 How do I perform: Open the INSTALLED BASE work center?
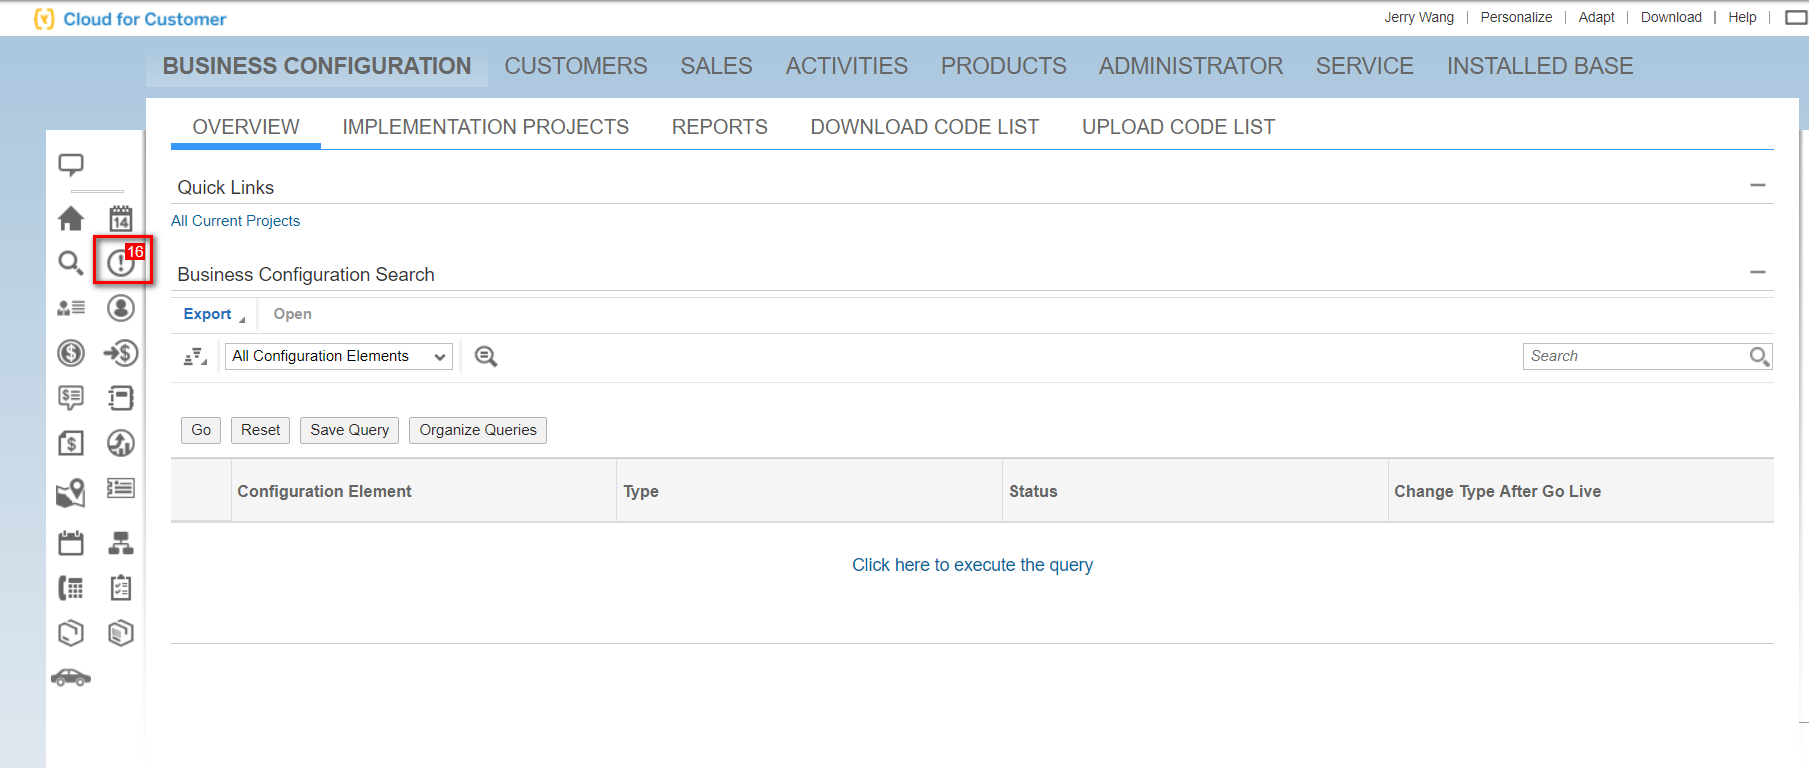pyautogui.click(x=1540, y=66)
